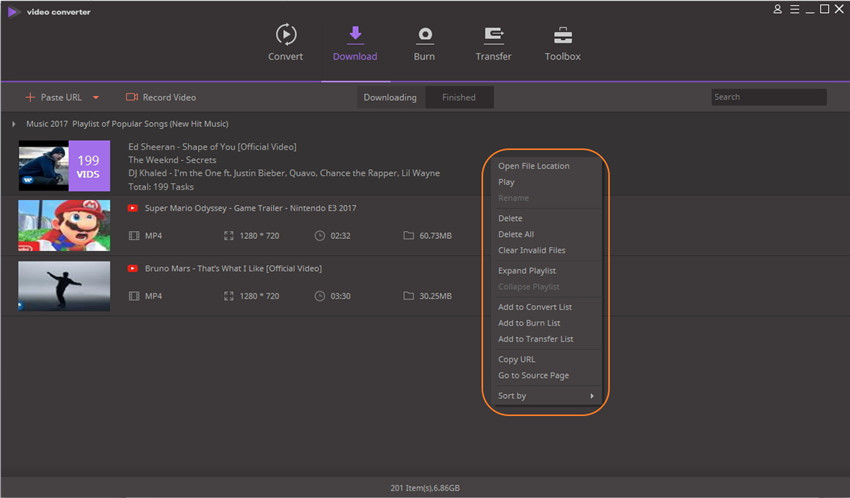Click The Weeknd - Secrets entry
This screenshot has height=498, width=850.
(x=172, y=160)
